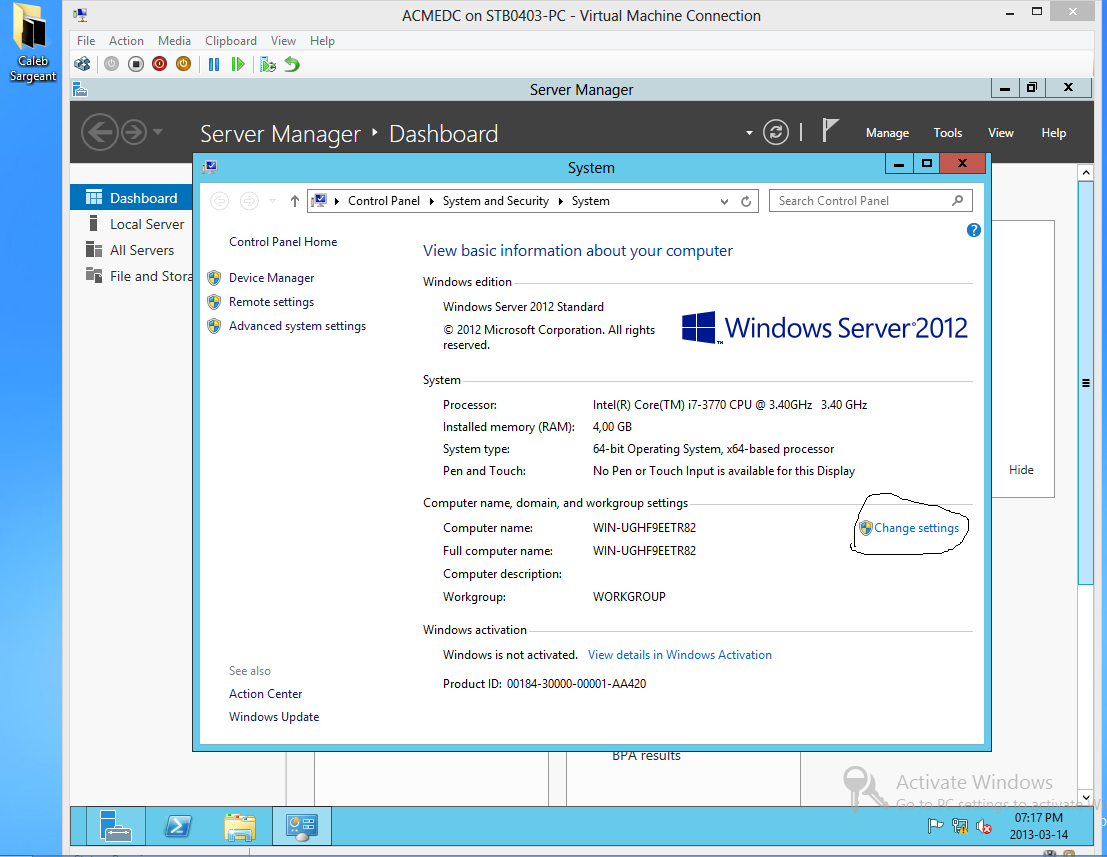This screenshot has height=857, width=1107.
Task: Click the Action Center flag in the tray
Action: point(935,826)
